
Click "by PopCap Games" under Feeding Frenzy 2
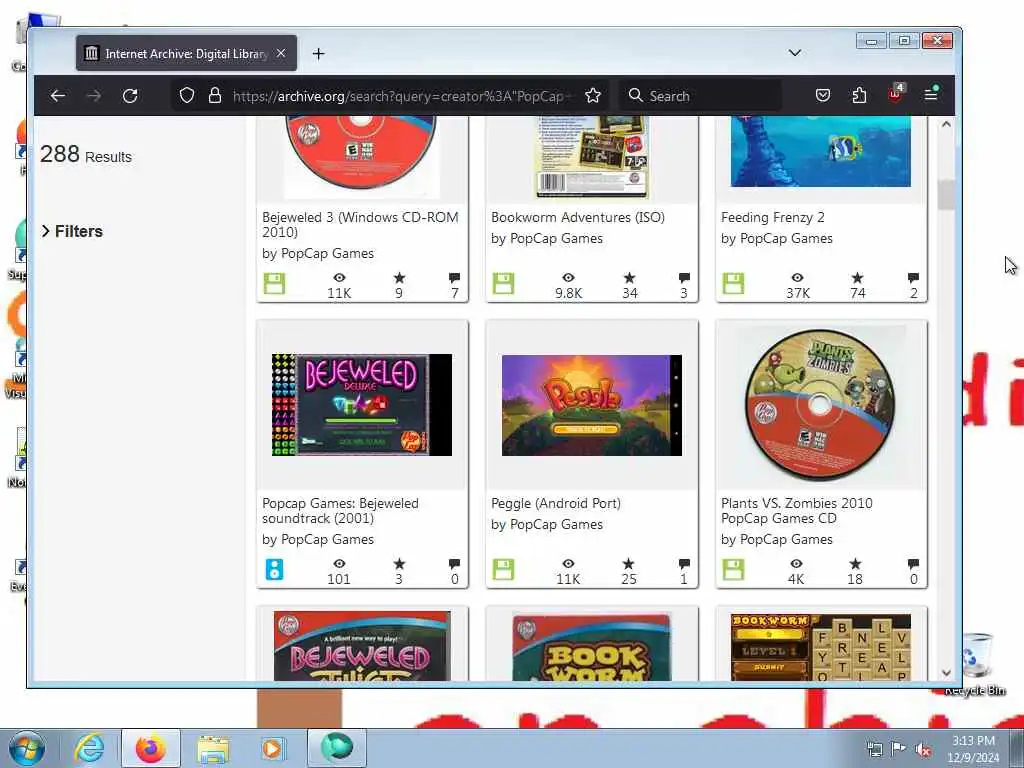tap(776, 239)
